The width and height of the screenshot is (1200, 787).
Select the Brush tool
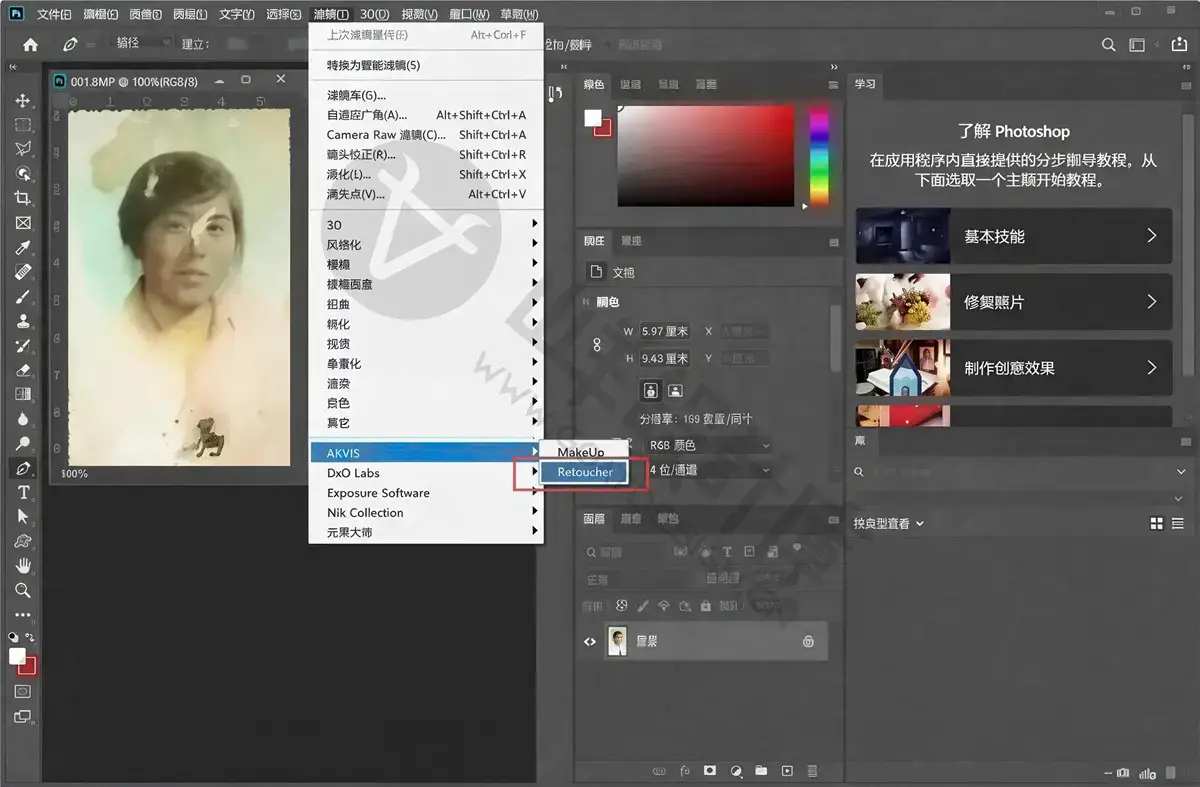23,296
